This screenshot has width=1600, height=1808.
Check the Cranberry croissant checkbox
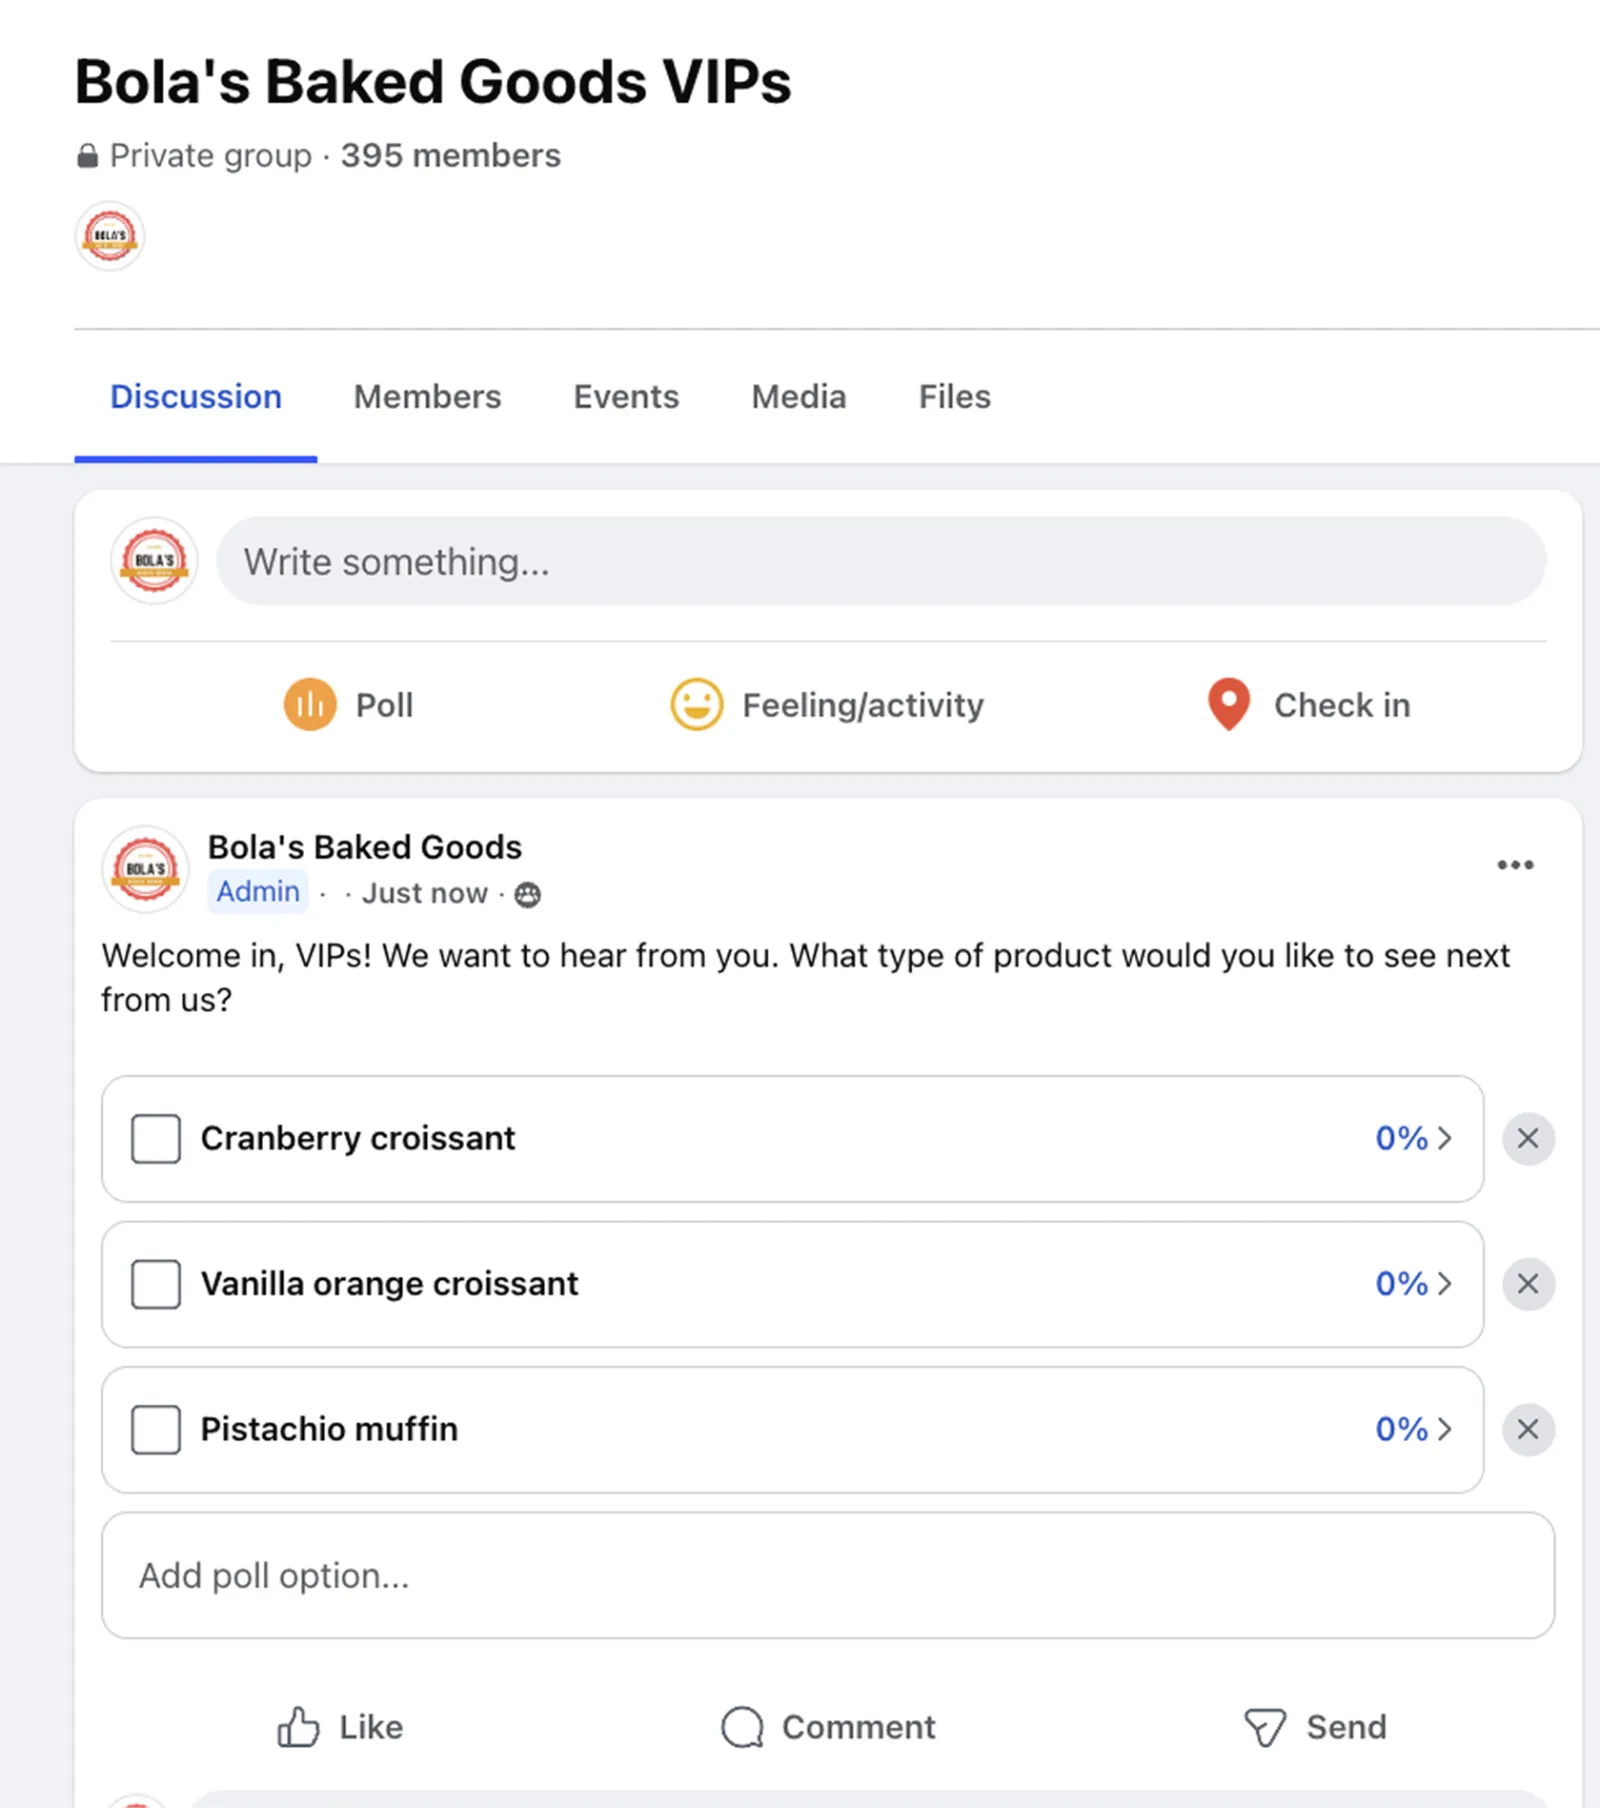point(156,1139)
